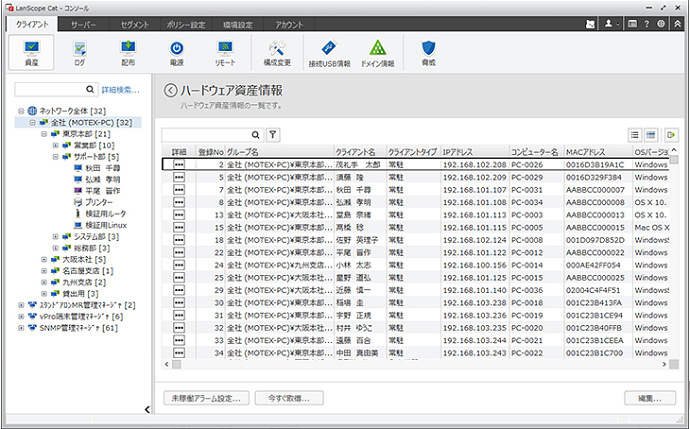Viewport: 690px width, 429px height.
Task: Open 詳細検索... link
Action: pyautogui.click(x=120, y=90)
